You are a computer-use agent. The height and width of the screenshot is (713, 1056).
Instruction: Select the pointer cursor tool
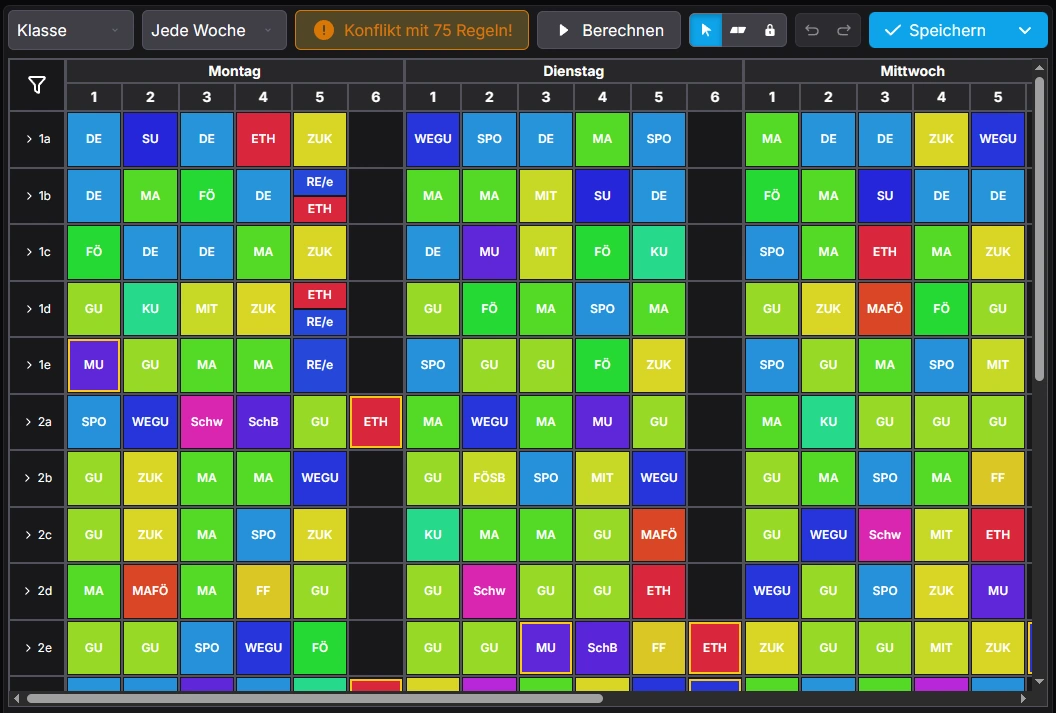(706, 30)
